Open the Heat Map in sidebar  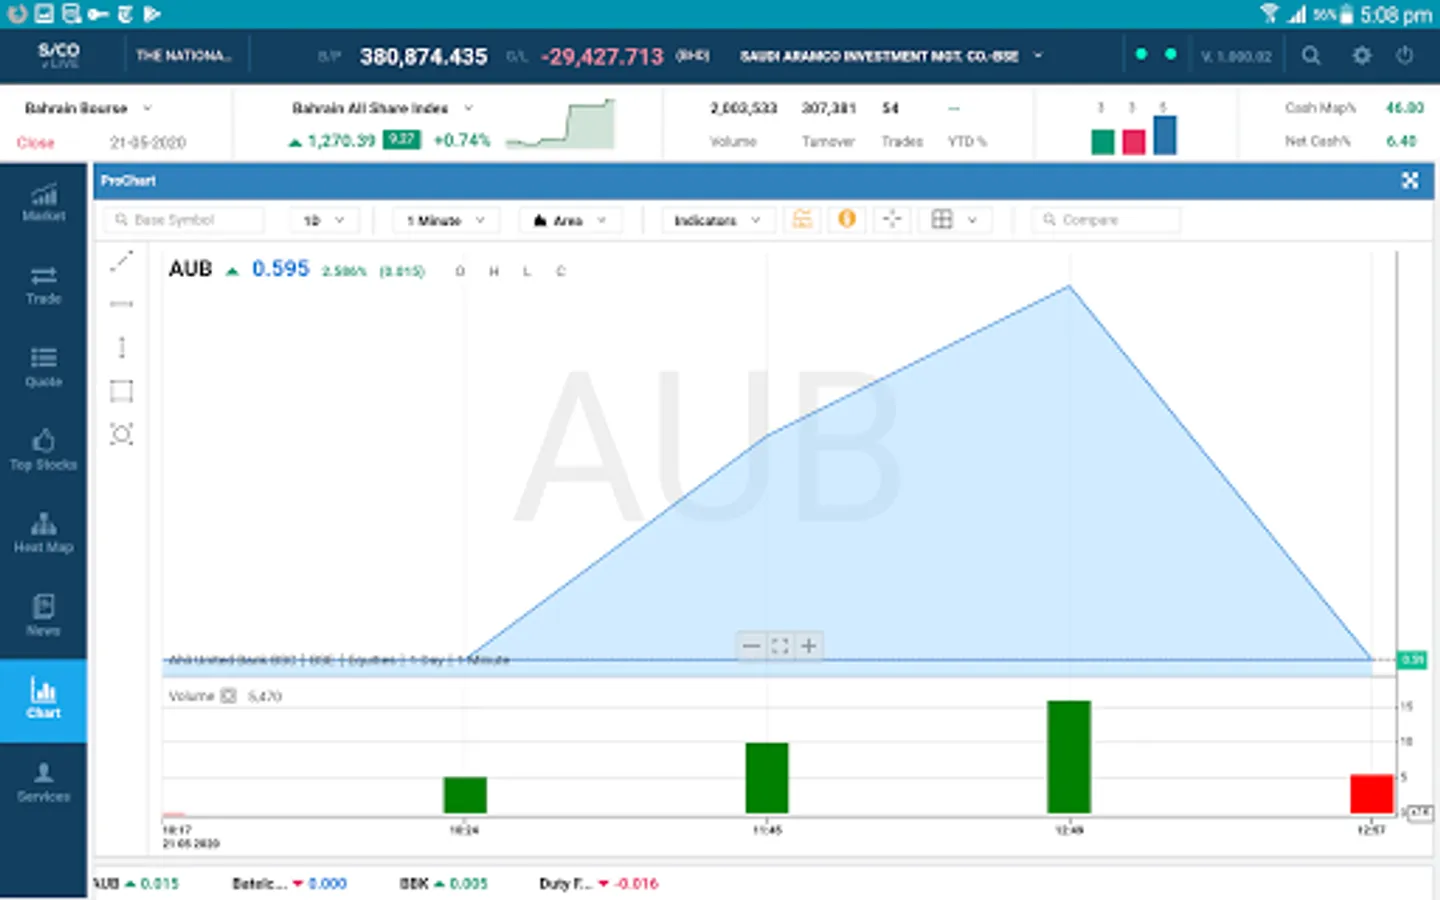coord(43,534)
